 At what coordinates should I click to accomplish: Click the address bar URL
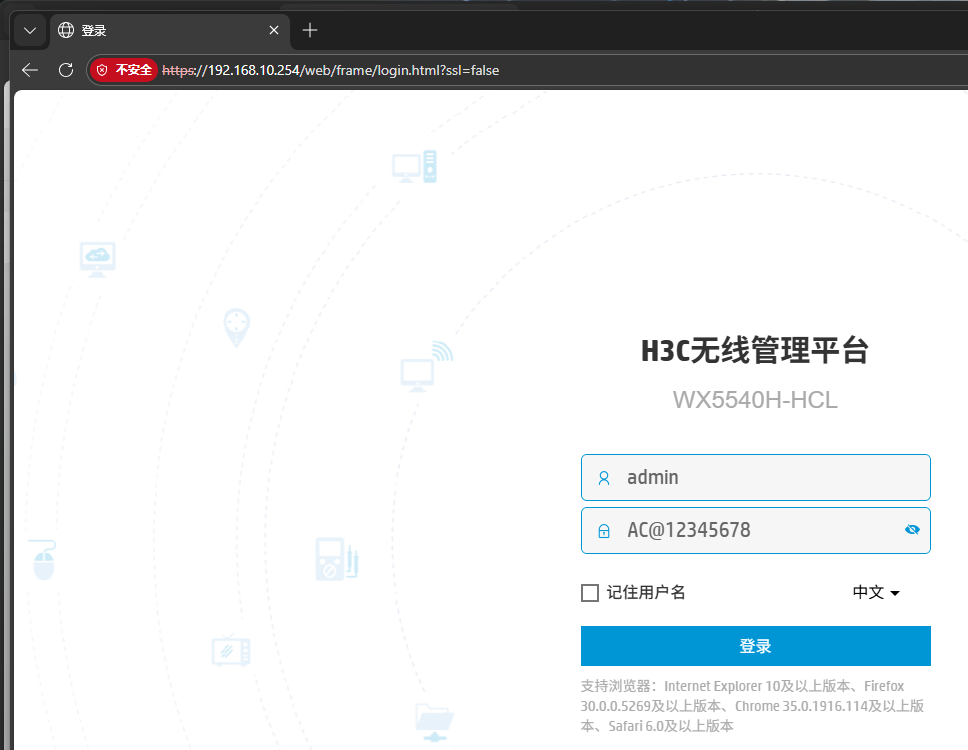pos(331,70)
